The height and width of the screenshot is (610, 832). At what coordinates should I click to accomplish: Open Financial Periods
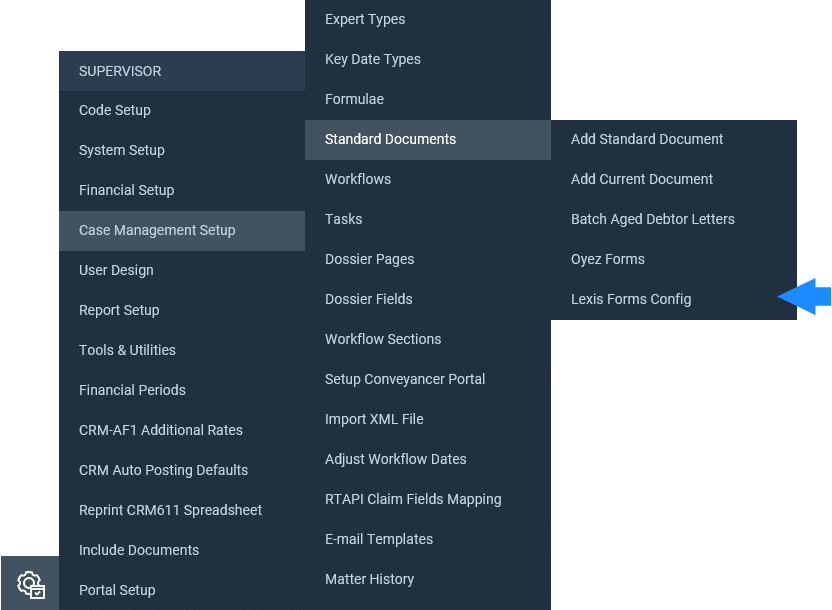(182, 390)
